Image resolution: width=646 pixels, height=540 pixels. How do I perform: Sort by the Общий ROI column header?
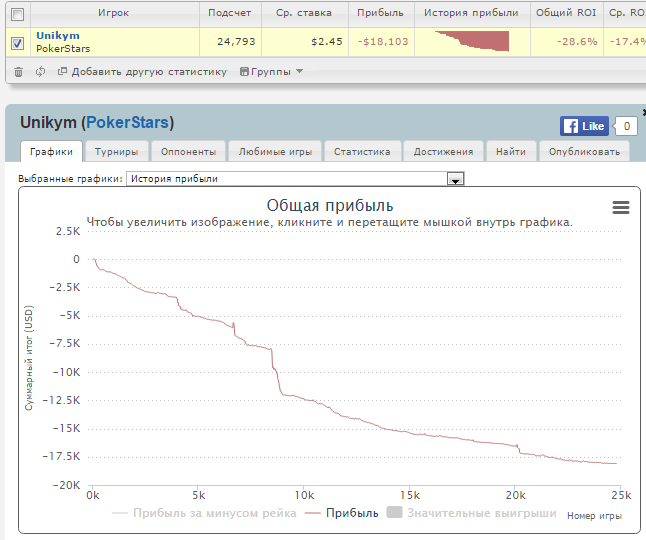(x=566, y=13)
